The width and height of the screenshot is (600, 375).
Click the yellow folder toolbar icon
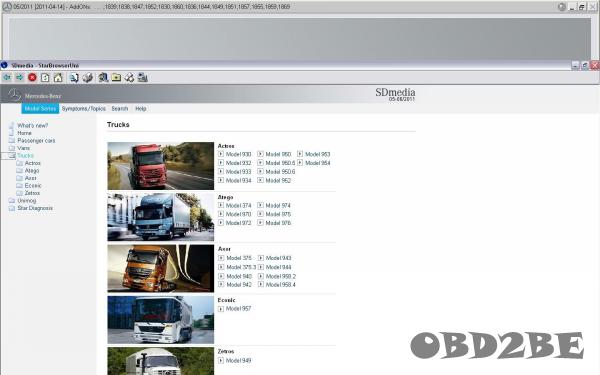tap(116, 78)
